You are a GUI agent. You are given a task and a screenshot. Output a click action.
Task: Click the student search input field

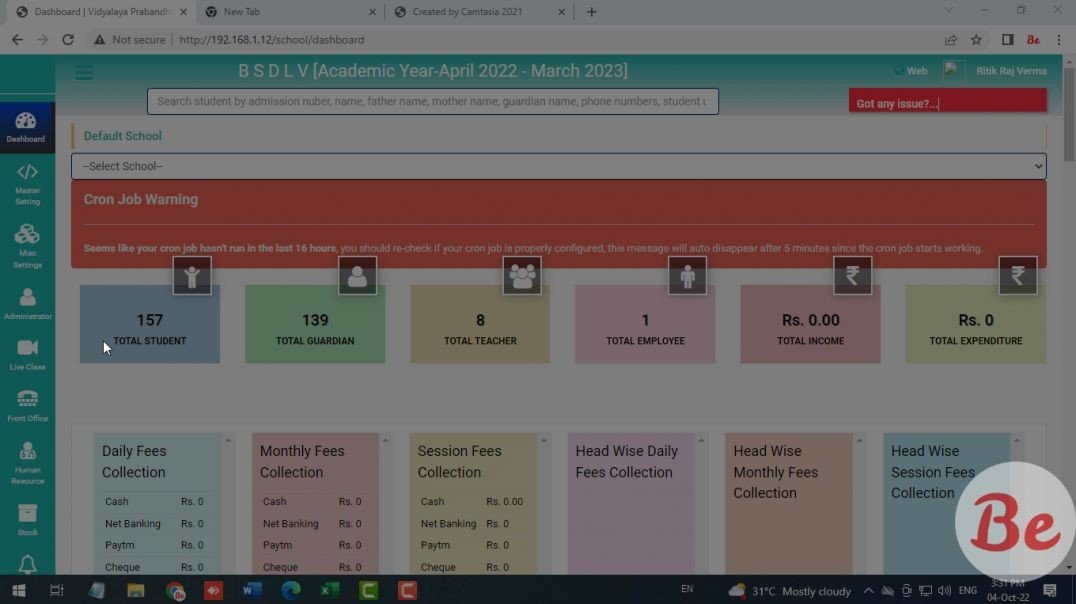[x=432, y=101]
